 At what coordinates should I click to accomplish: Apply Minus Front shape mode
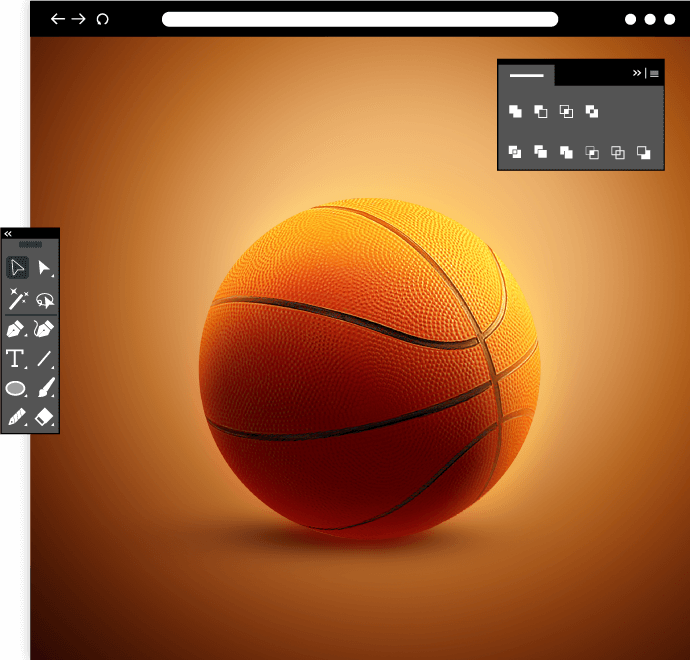click(x=540, y=111)
